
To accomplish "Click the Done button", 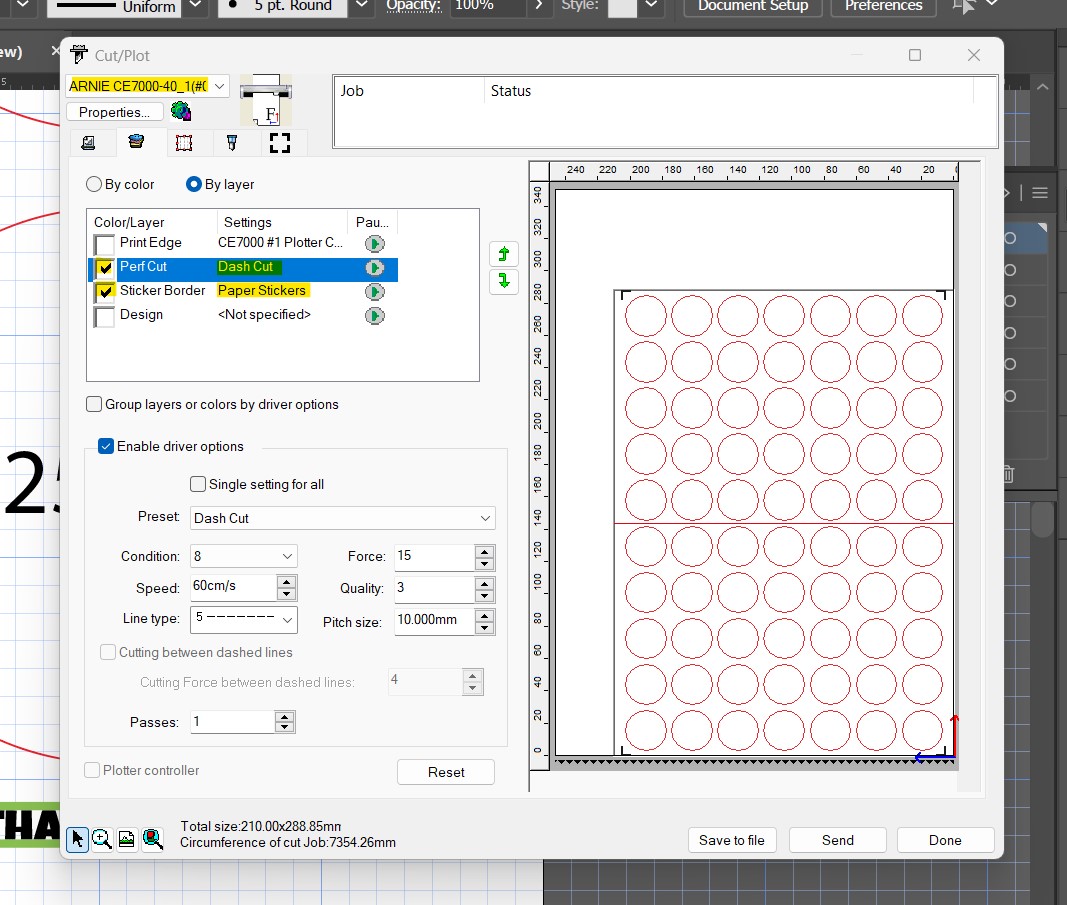I will point(945,840).
